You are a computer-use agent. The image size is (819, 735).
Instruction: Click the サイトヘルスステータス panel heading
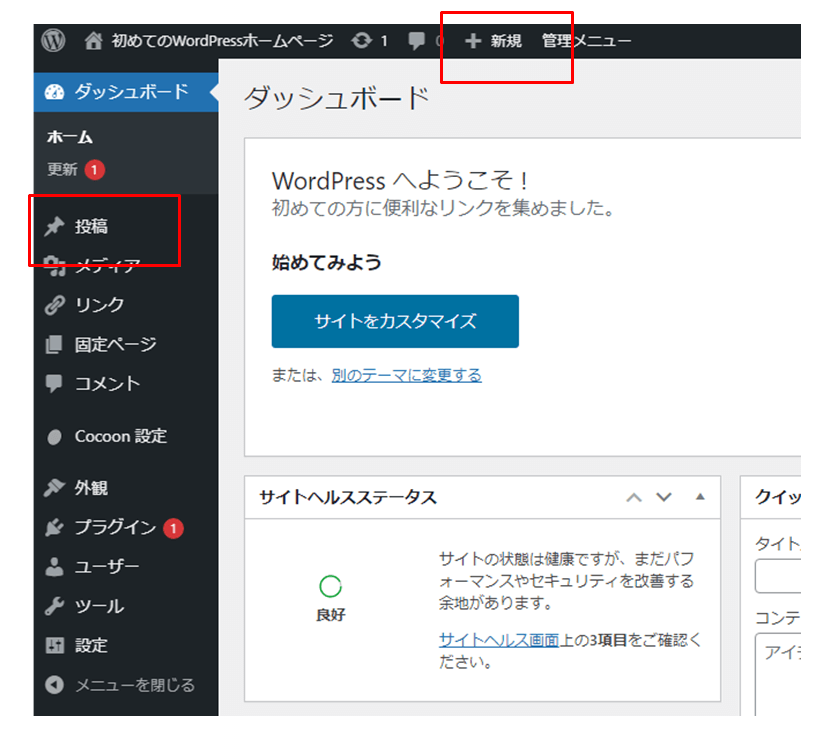click(x=348, y=497)
